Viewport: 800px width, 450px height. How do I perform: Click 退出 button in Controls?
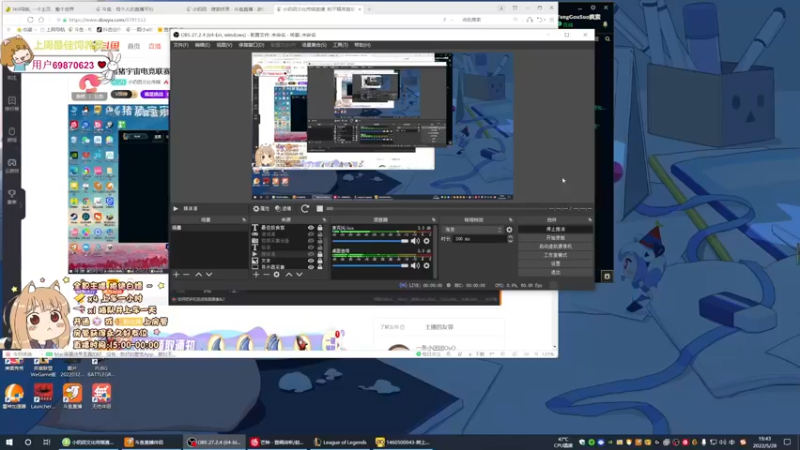555,272
